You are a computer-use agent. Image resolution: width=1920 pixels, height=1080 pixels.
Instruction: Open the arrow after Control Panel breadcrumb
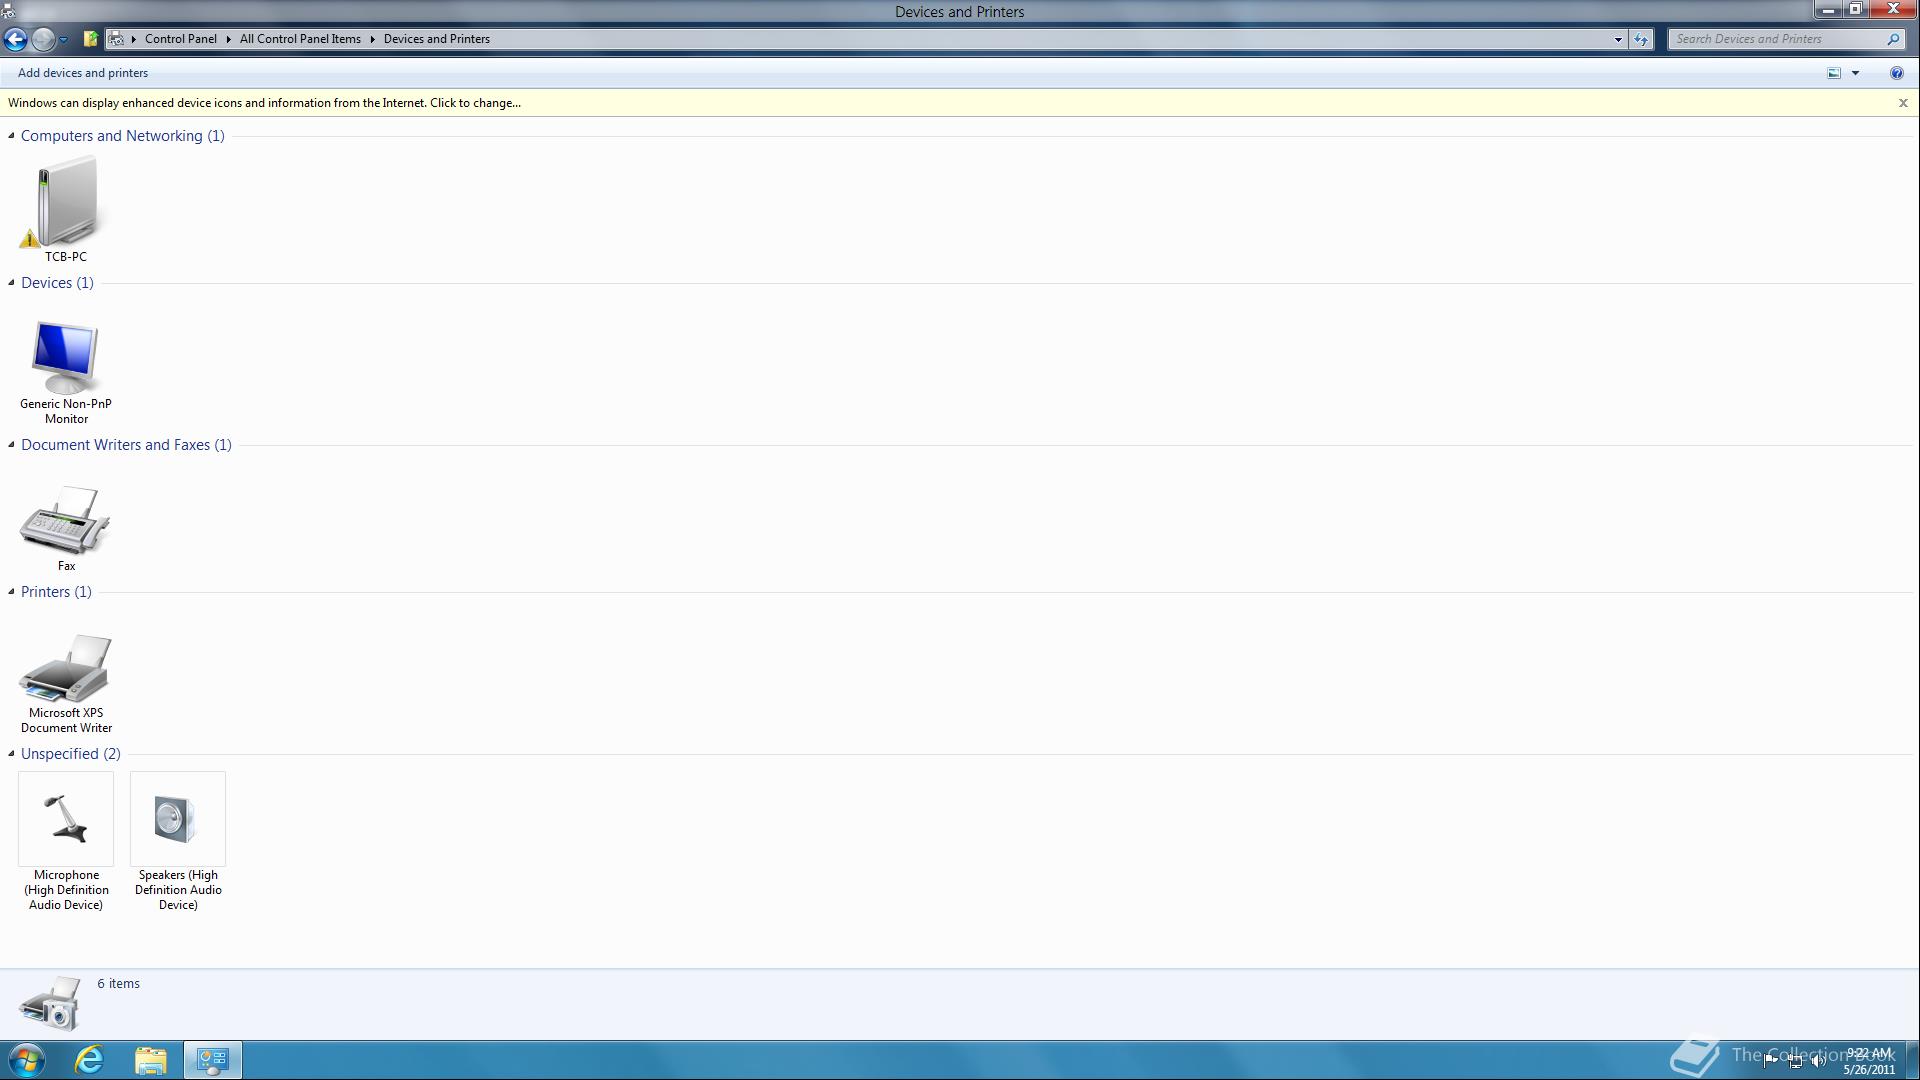pyautogui.click(x=228, y=39)
